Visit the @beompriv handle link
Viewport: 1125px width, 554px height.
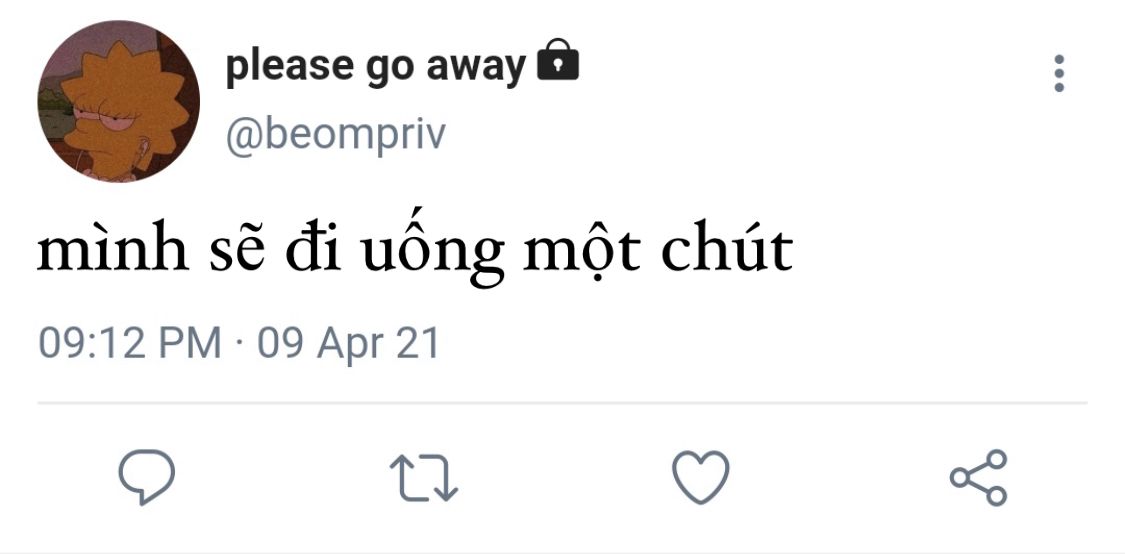(336, 134)
